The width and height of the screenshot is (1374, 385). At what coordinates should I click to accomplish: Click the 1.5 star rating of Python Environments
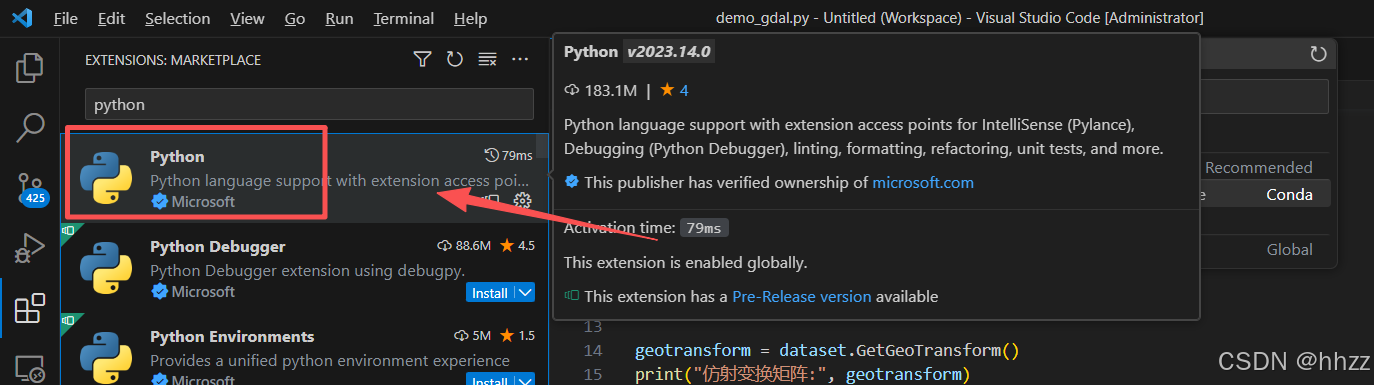point(517,335)
